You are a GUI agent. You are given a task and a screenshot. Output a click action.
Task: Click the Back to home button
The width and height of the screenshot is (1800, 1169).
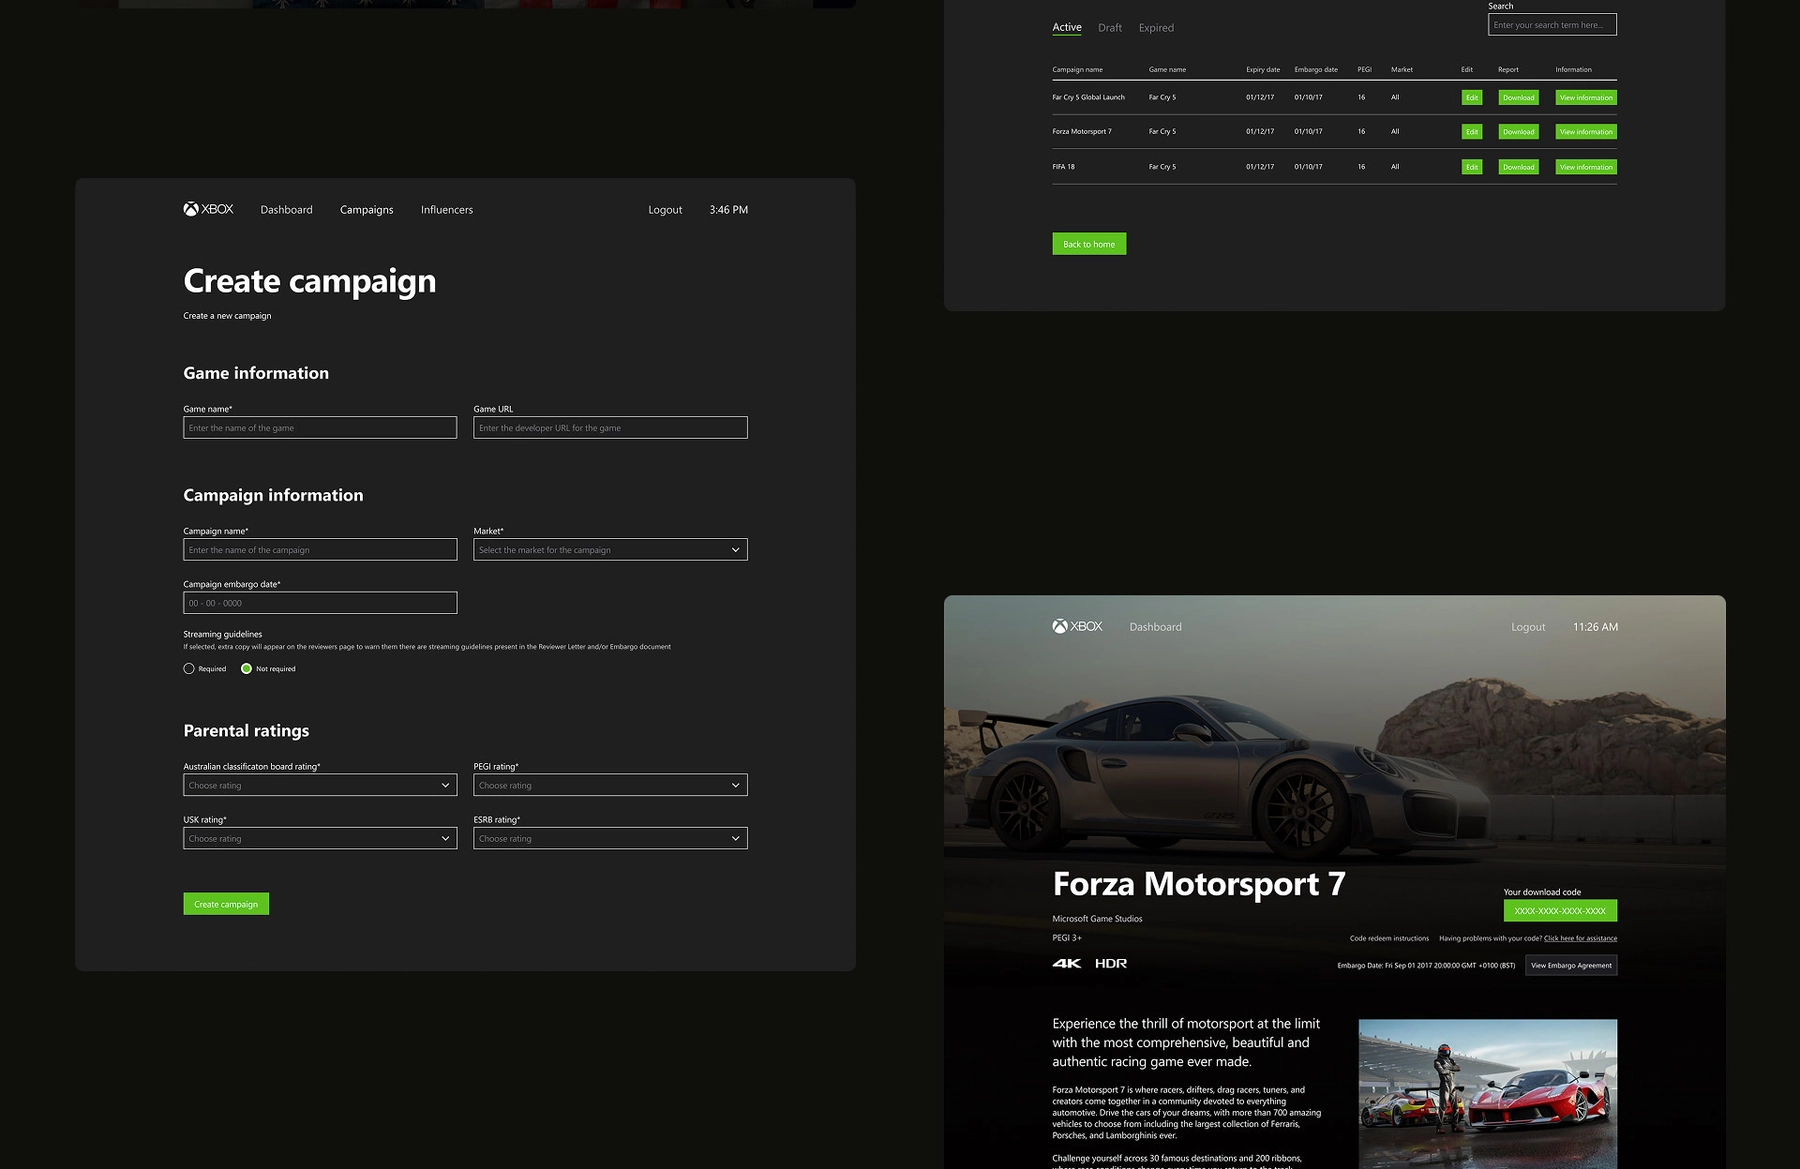1088,243
